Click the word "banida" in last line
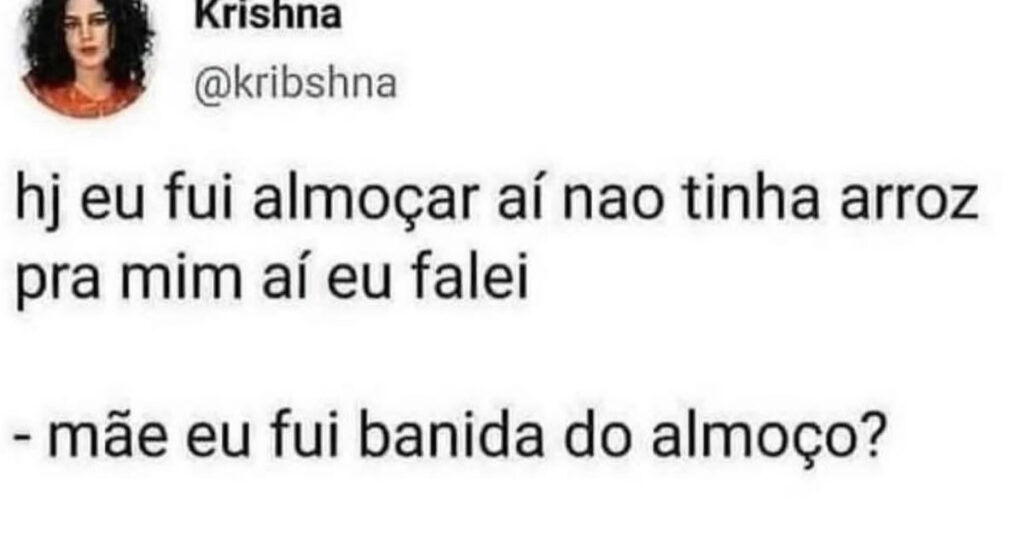Screen dimensions: 1024x538 451,434
